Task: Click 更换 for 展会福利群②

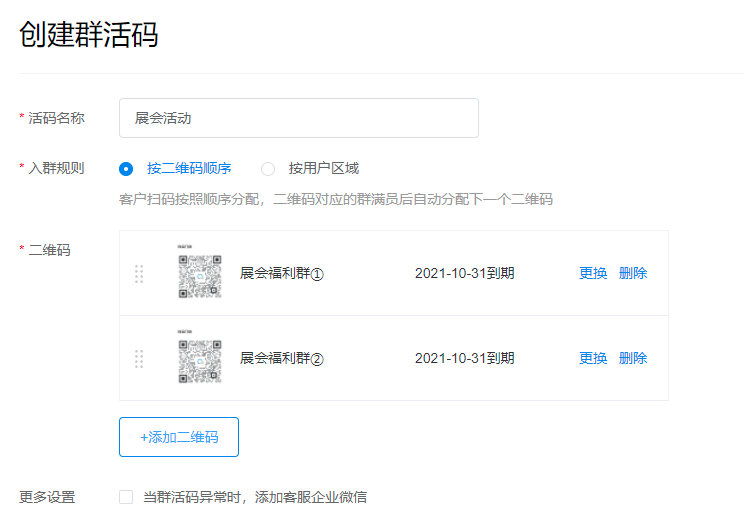Action: click(x=593, y=358)
